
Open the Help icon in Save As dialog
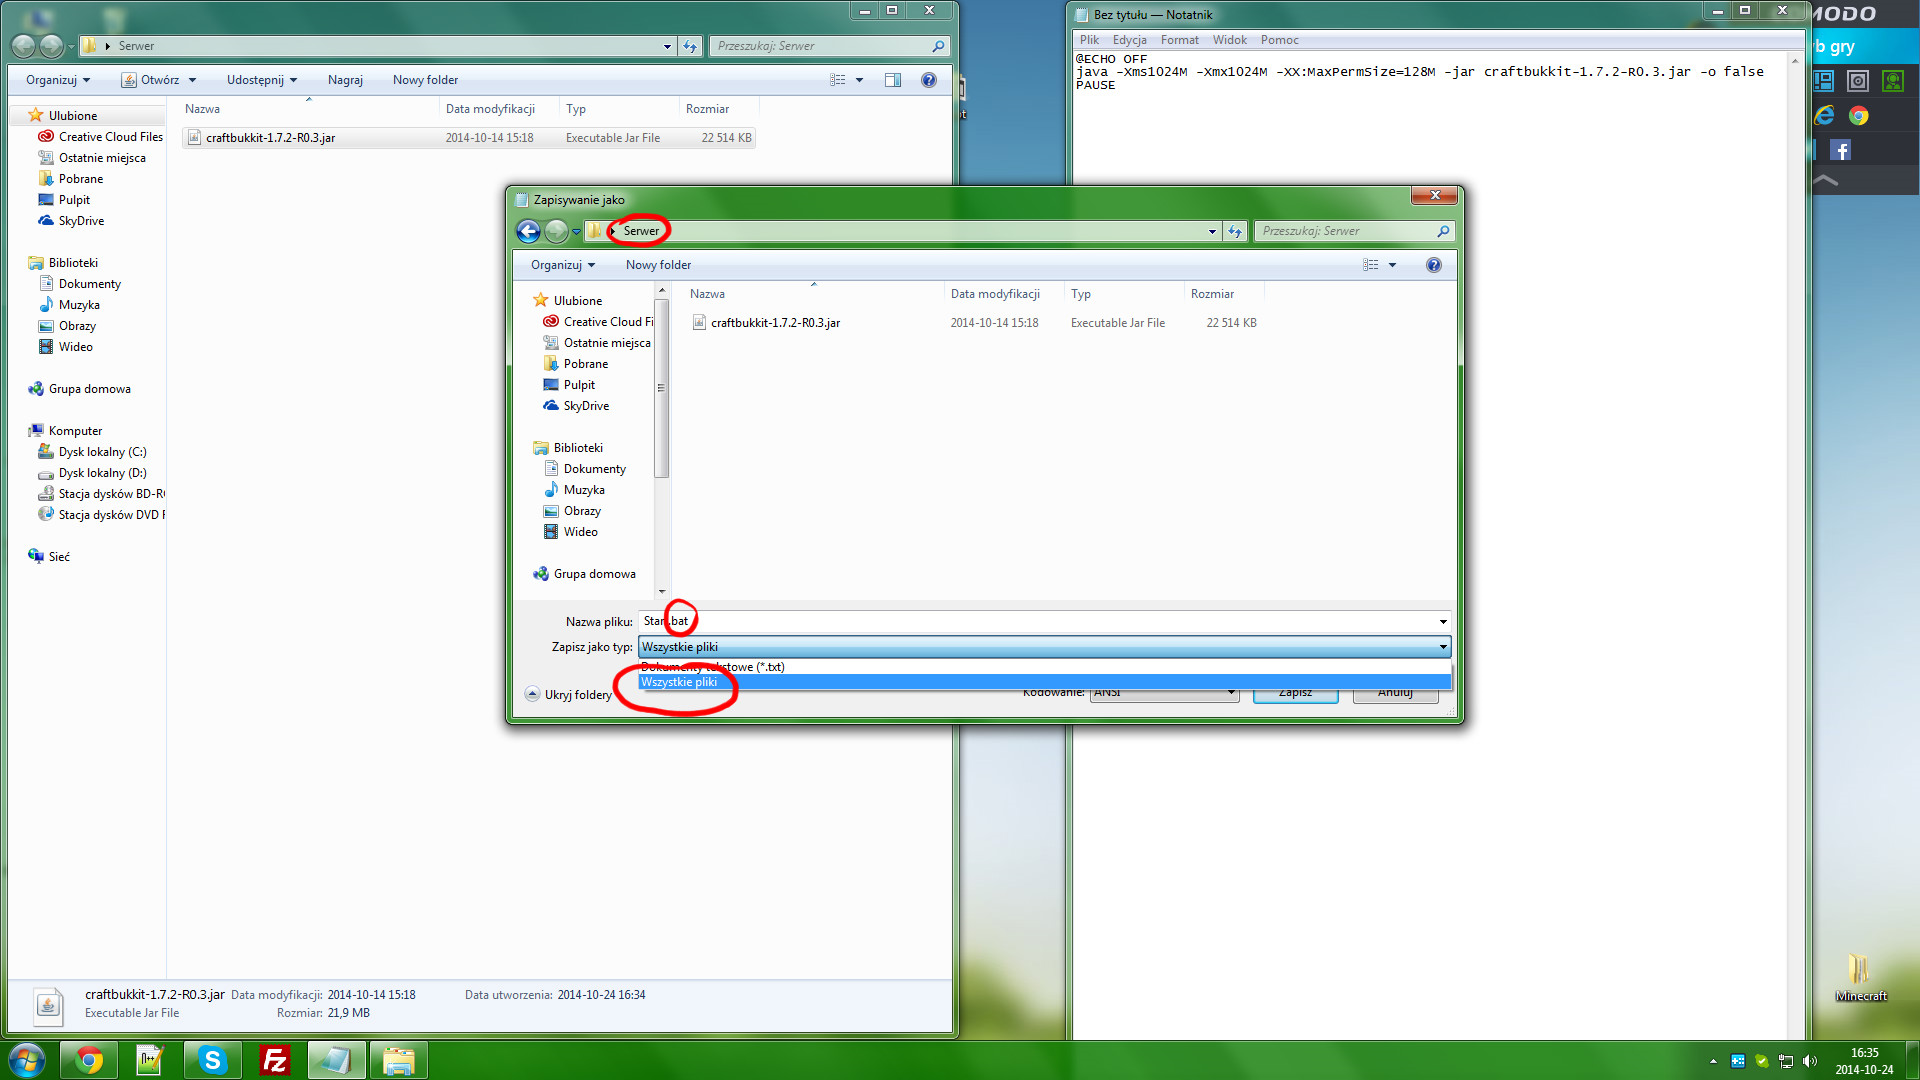click(1434, 265)
